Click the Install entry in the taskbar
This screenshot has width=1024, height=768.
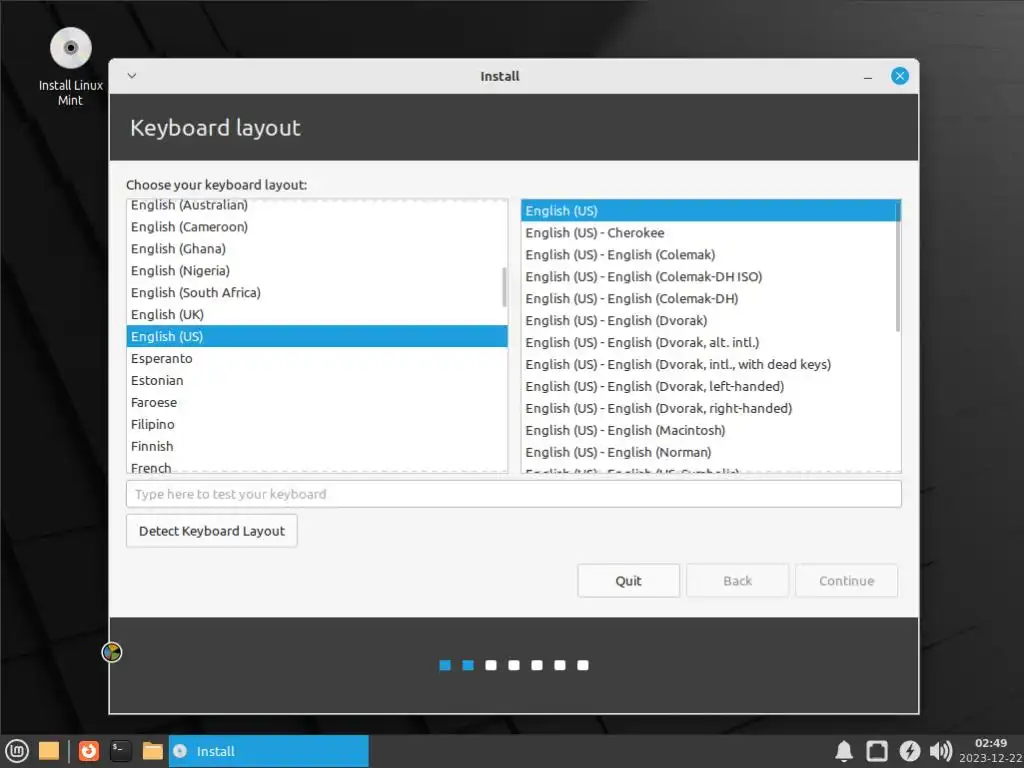pos(268,751)
